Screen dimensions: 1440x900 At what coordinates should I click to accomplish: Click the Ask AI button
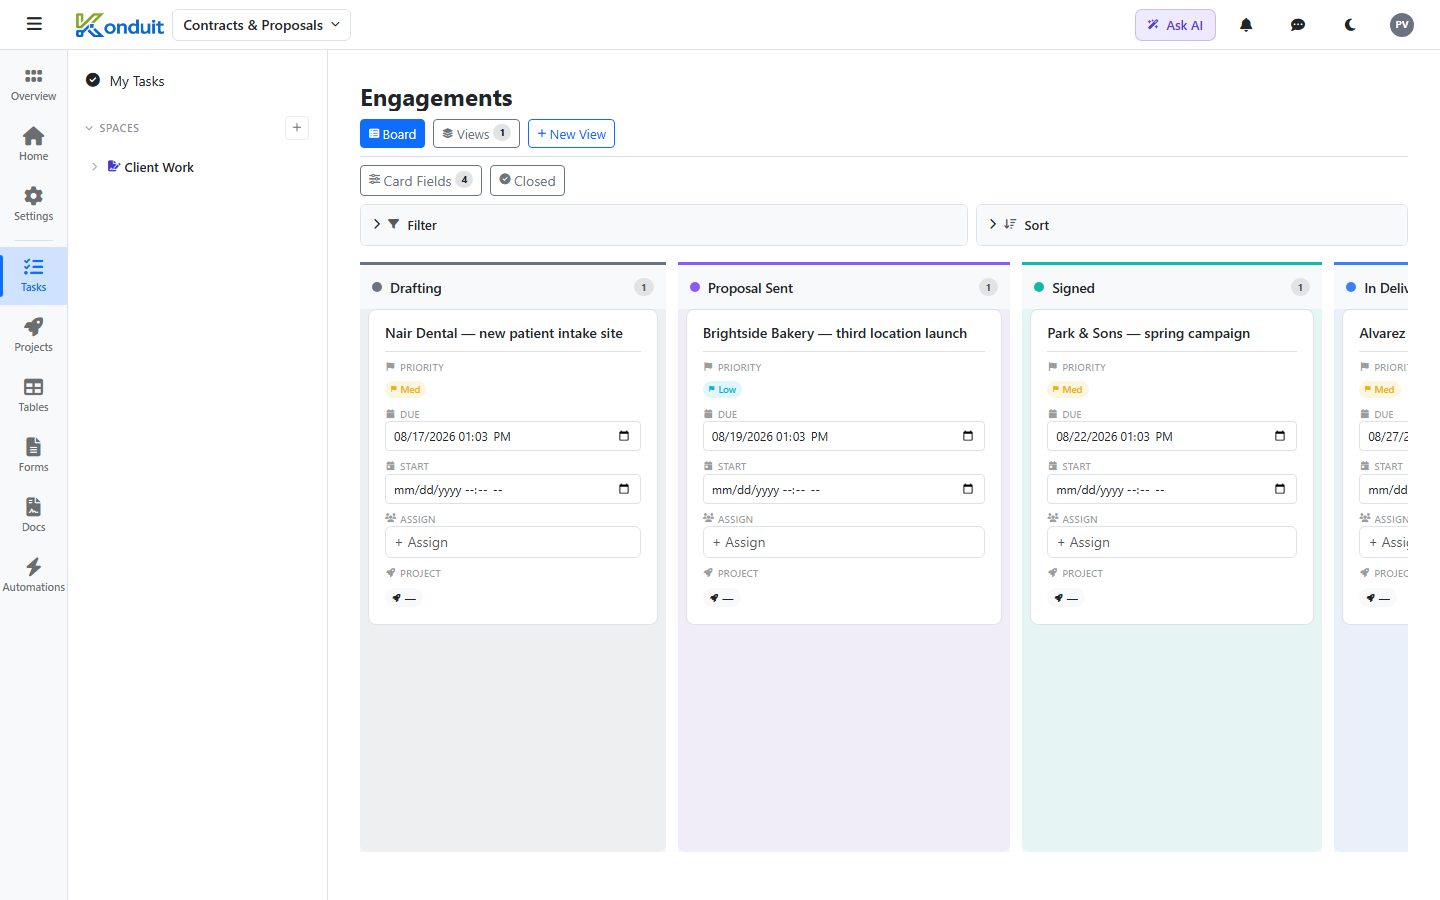tap(1175, 25)
